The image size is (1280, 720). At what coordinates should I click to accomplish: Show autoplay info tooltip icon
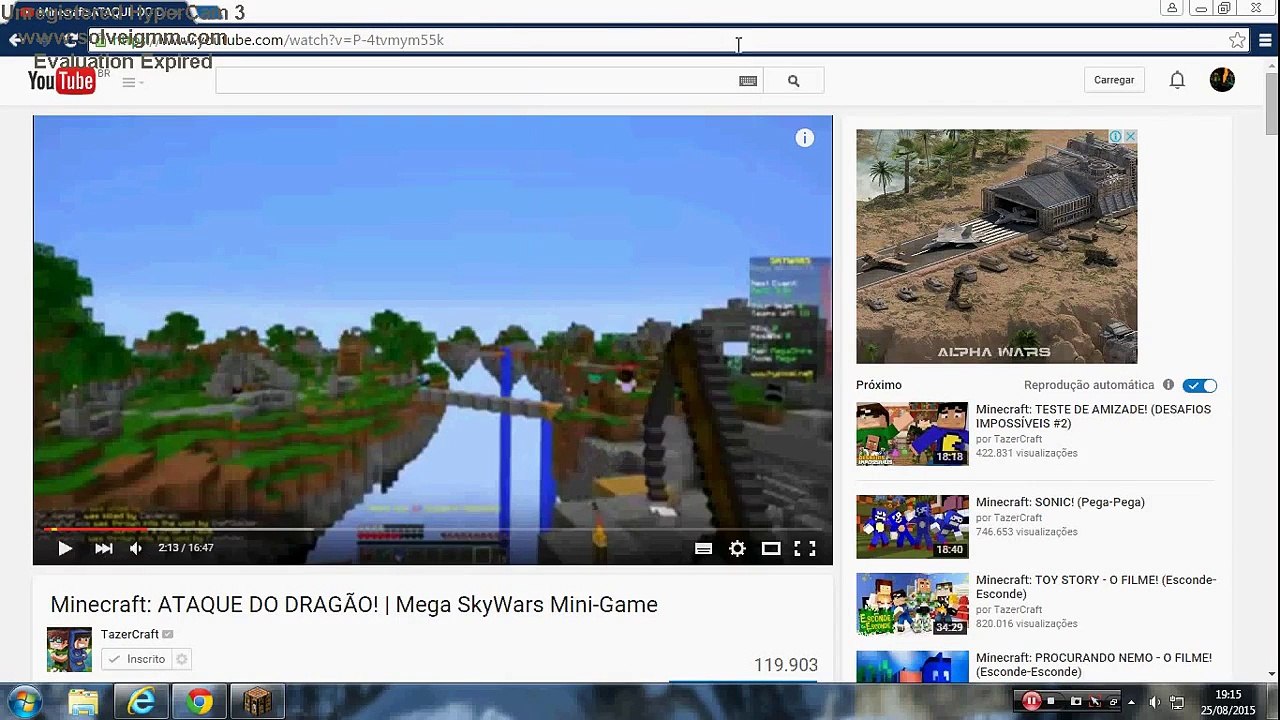(x=1168, y=385)
